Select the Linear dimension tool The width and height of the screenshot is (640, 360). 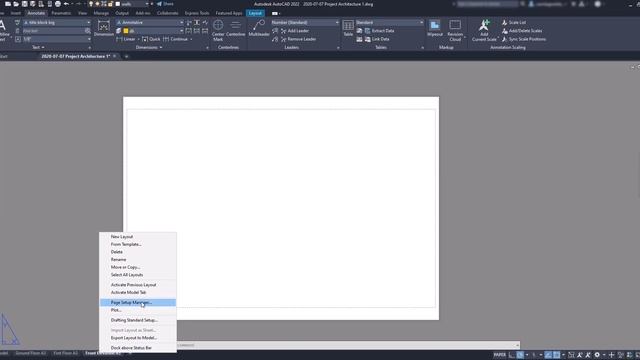click(126, 39)
